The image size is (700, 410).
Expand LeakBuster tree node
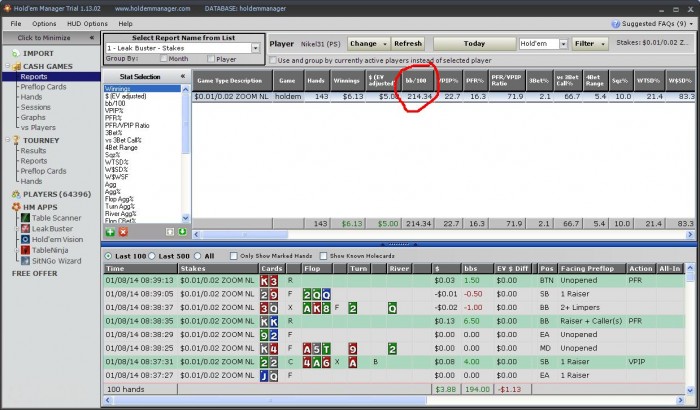(x=17, y=229)
